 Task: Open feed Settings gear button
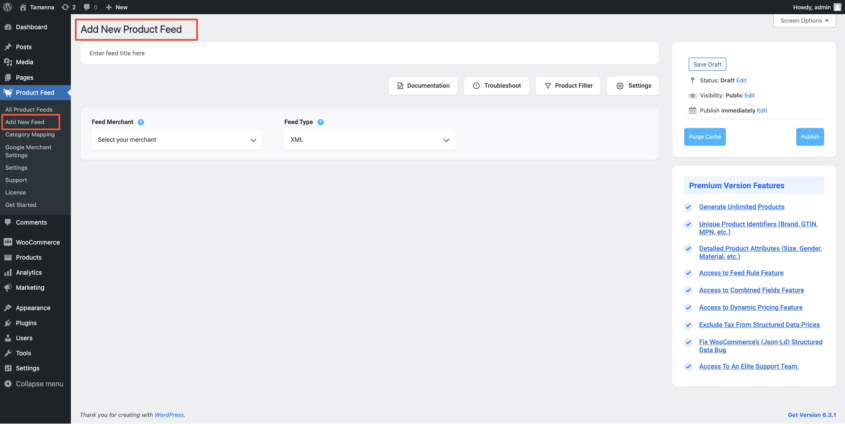[633, 86]
